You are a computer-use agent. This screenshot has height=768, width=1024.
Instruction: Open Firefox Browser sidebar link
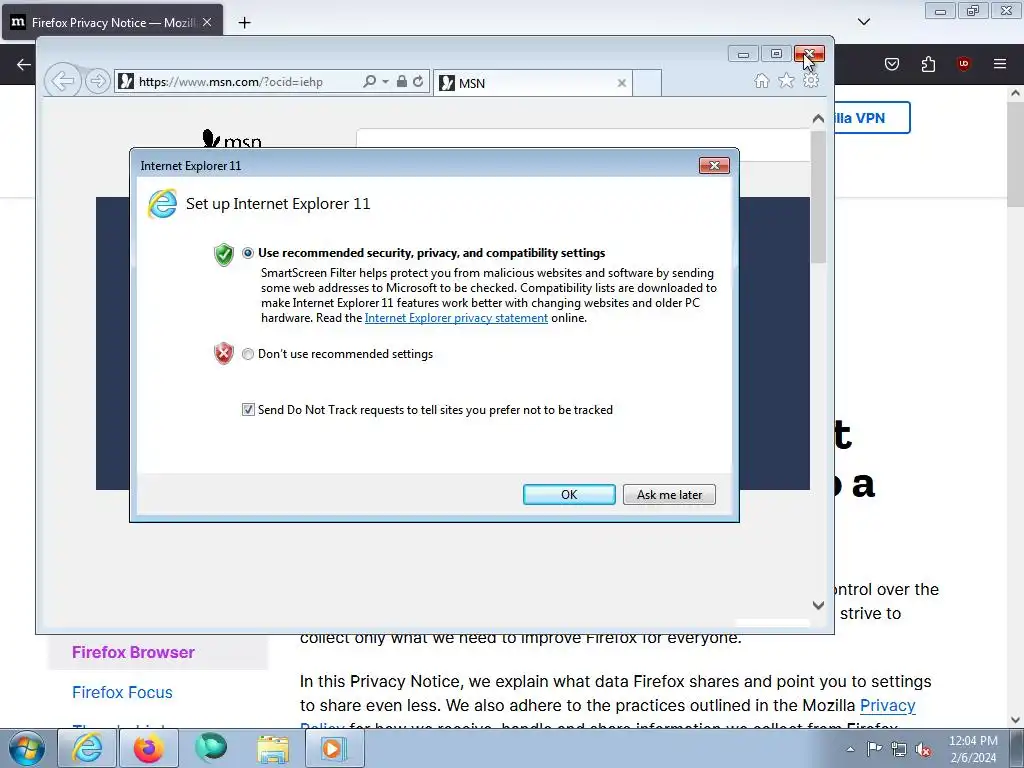click(133, 652)
